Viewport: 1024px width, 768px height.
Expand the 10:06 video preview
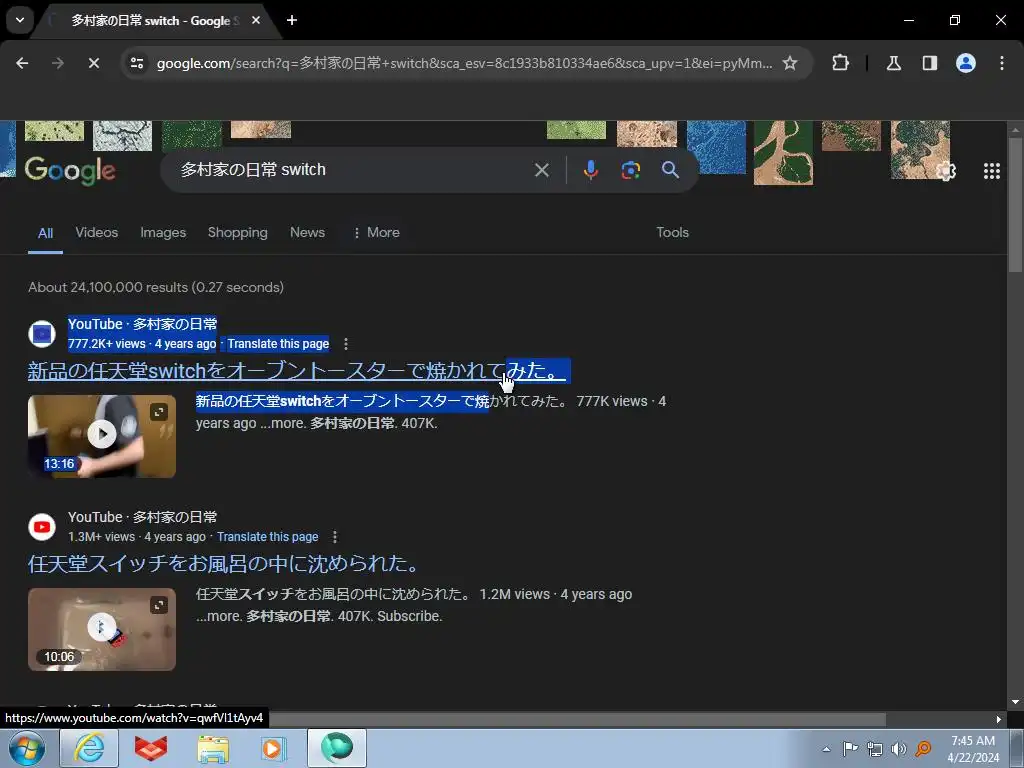[159, 605]
